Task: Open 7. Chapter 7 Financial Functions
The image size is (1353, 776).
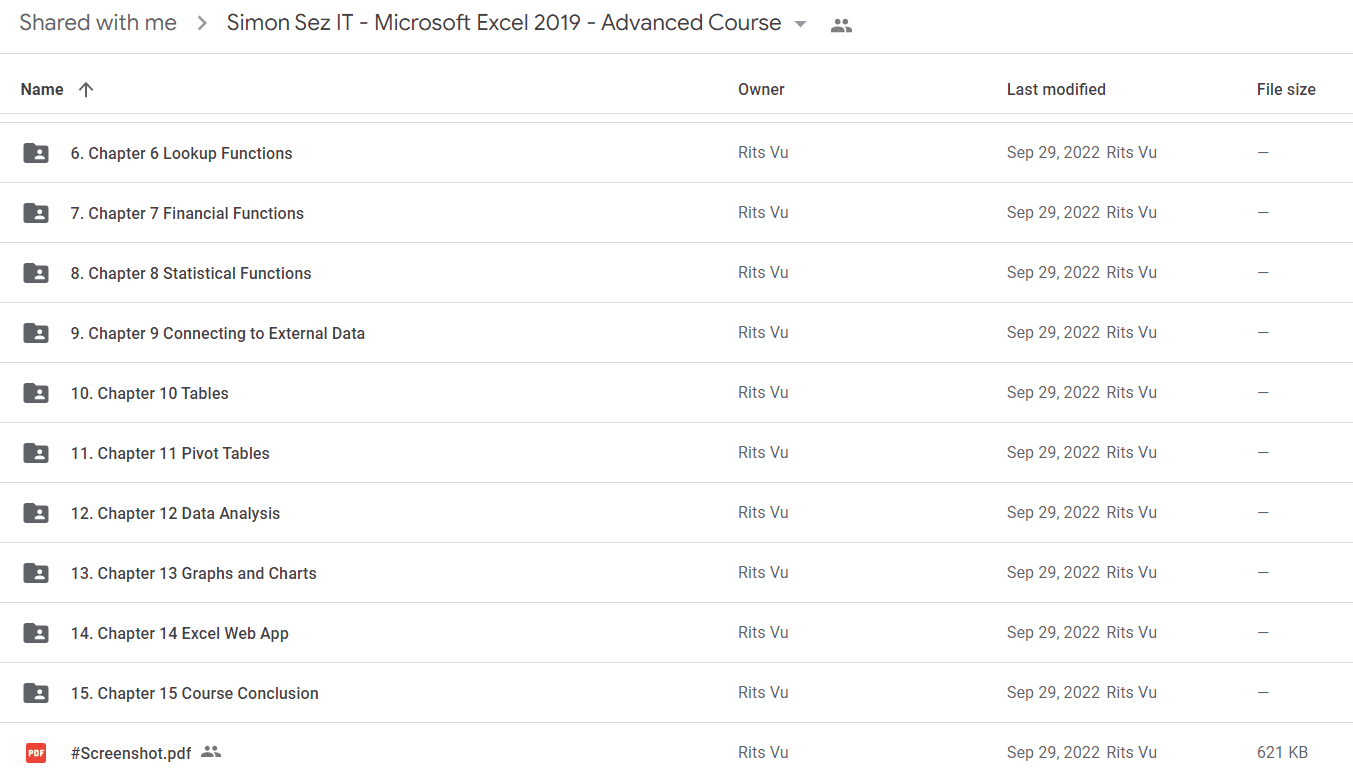Action: point(187,214)
